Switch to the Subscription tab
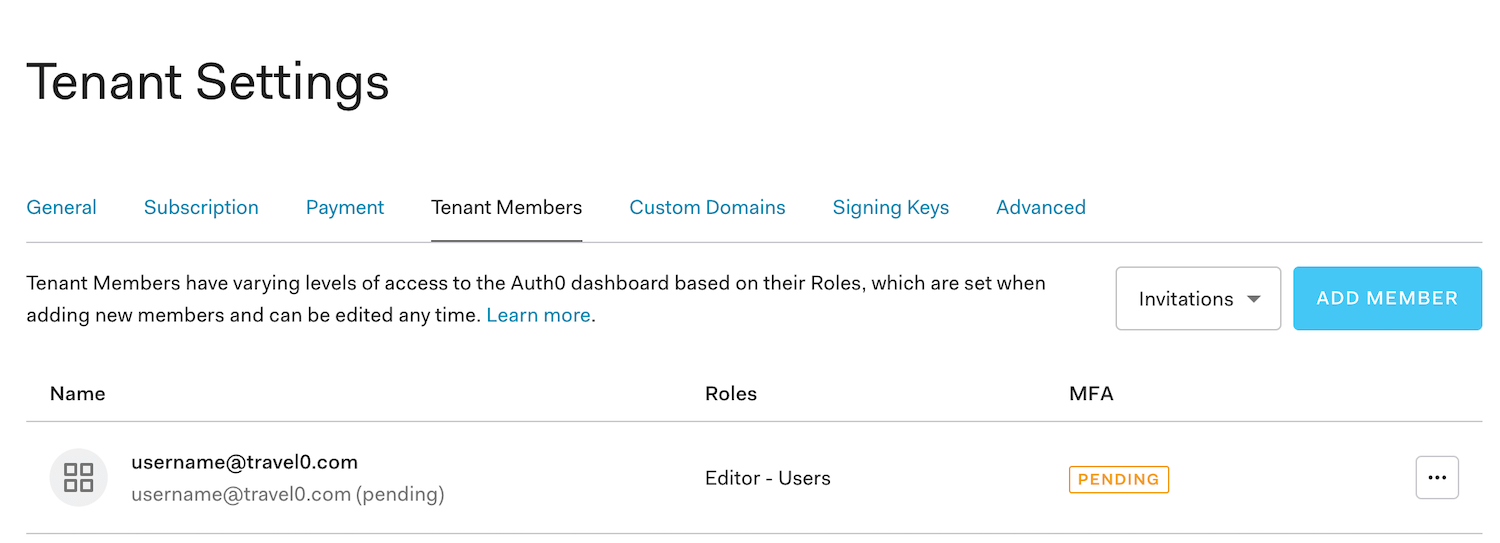1500x543 pixels. 201,207
